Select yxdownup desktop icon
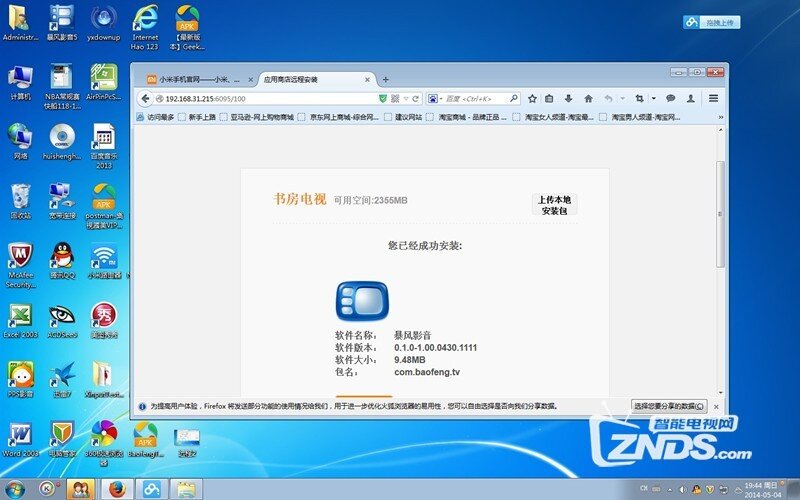The height and width of the screenshot is (500, 800). (x=104, y=23)
